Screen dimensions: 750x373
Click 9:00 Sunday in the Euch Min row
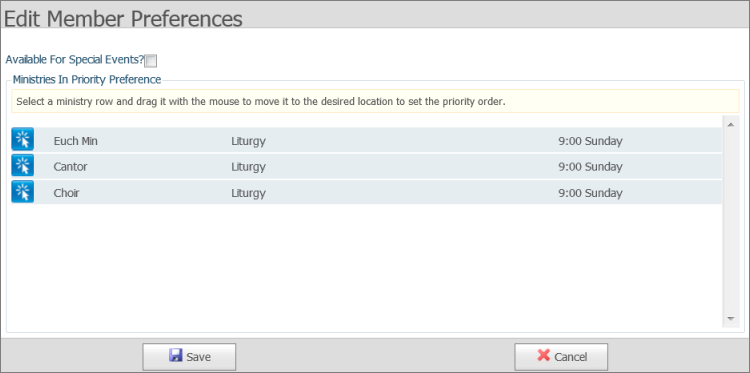click(590, 142)
